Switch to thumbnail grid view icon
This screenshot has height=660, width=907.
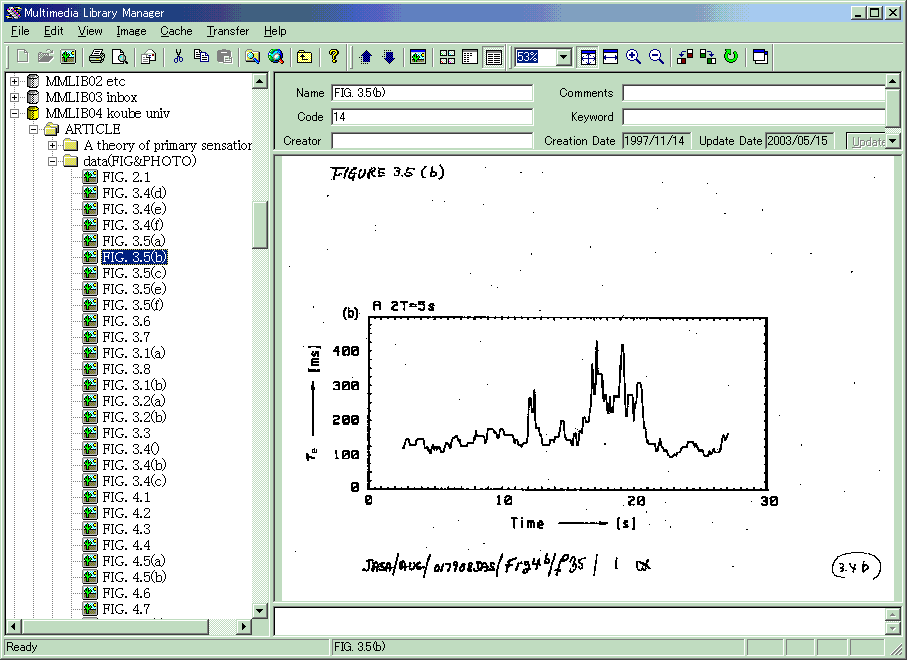coord(447,56)
